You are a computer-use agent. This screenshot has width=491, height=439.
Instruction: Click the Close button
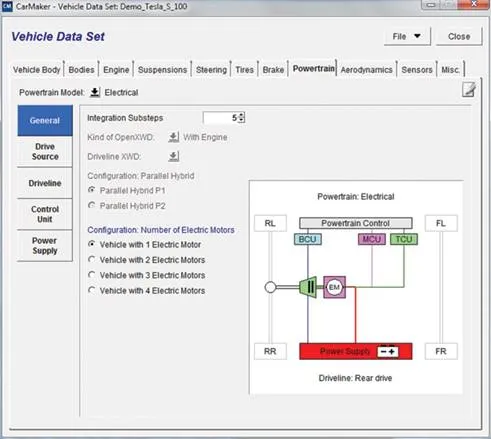click(x=459, y=36)
